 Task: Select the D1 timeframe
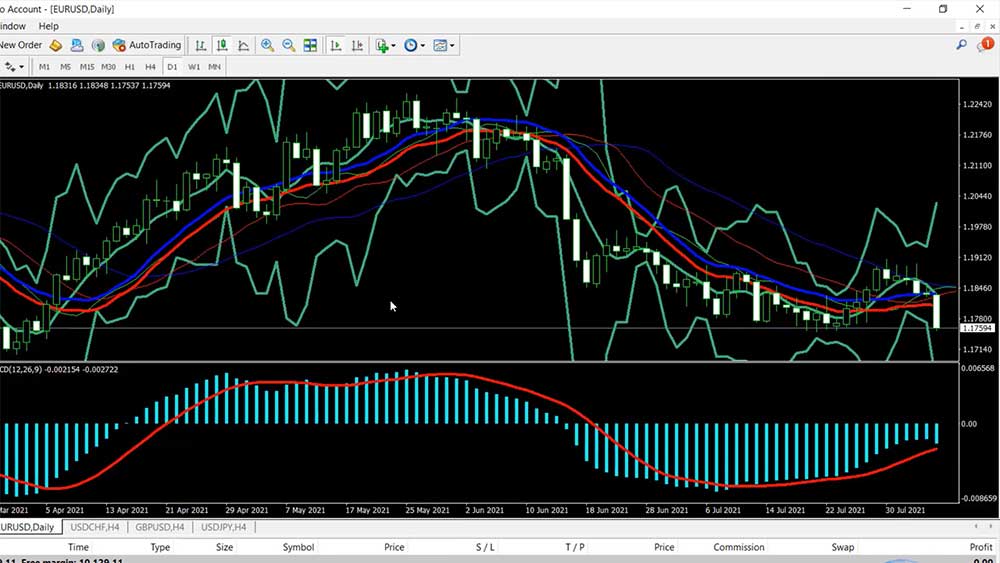coord(172,66)
